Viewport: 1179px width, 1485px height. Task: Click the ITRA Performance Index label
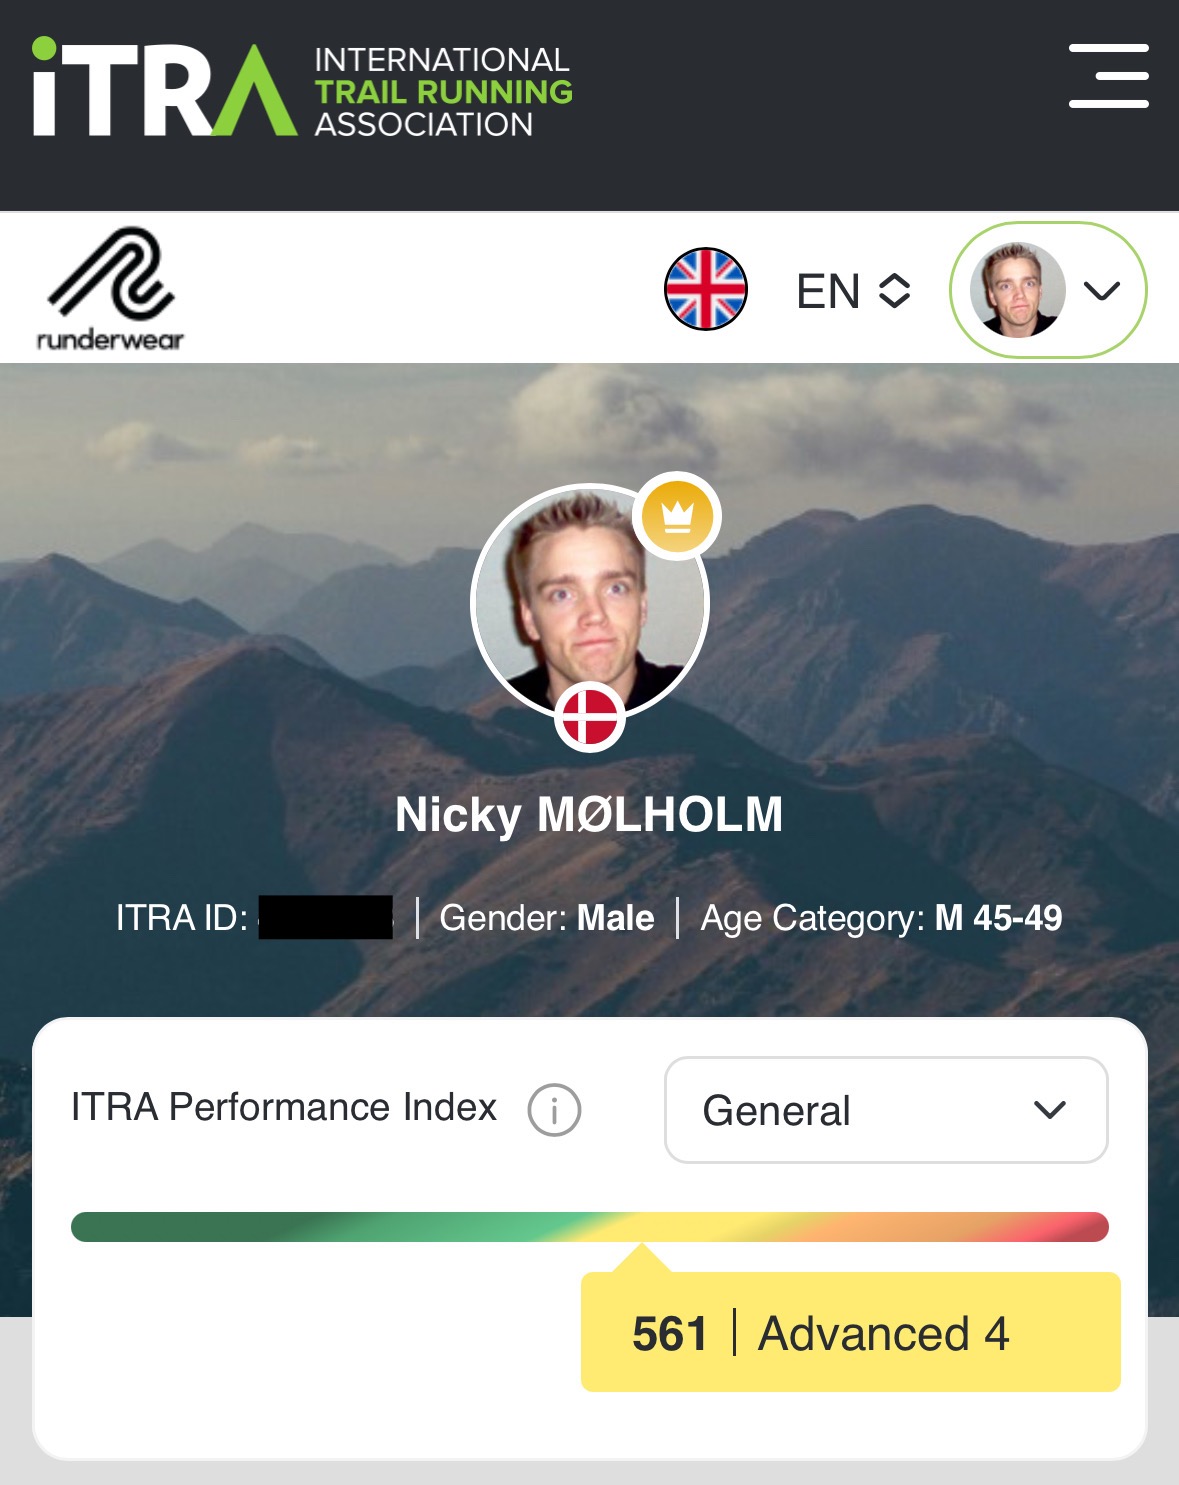click(284, 1107)
